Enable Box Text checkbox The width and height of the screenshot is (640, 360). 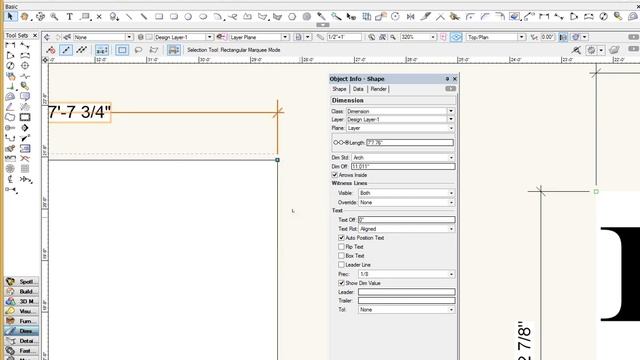pyautogui.click(x=341, y=256)
